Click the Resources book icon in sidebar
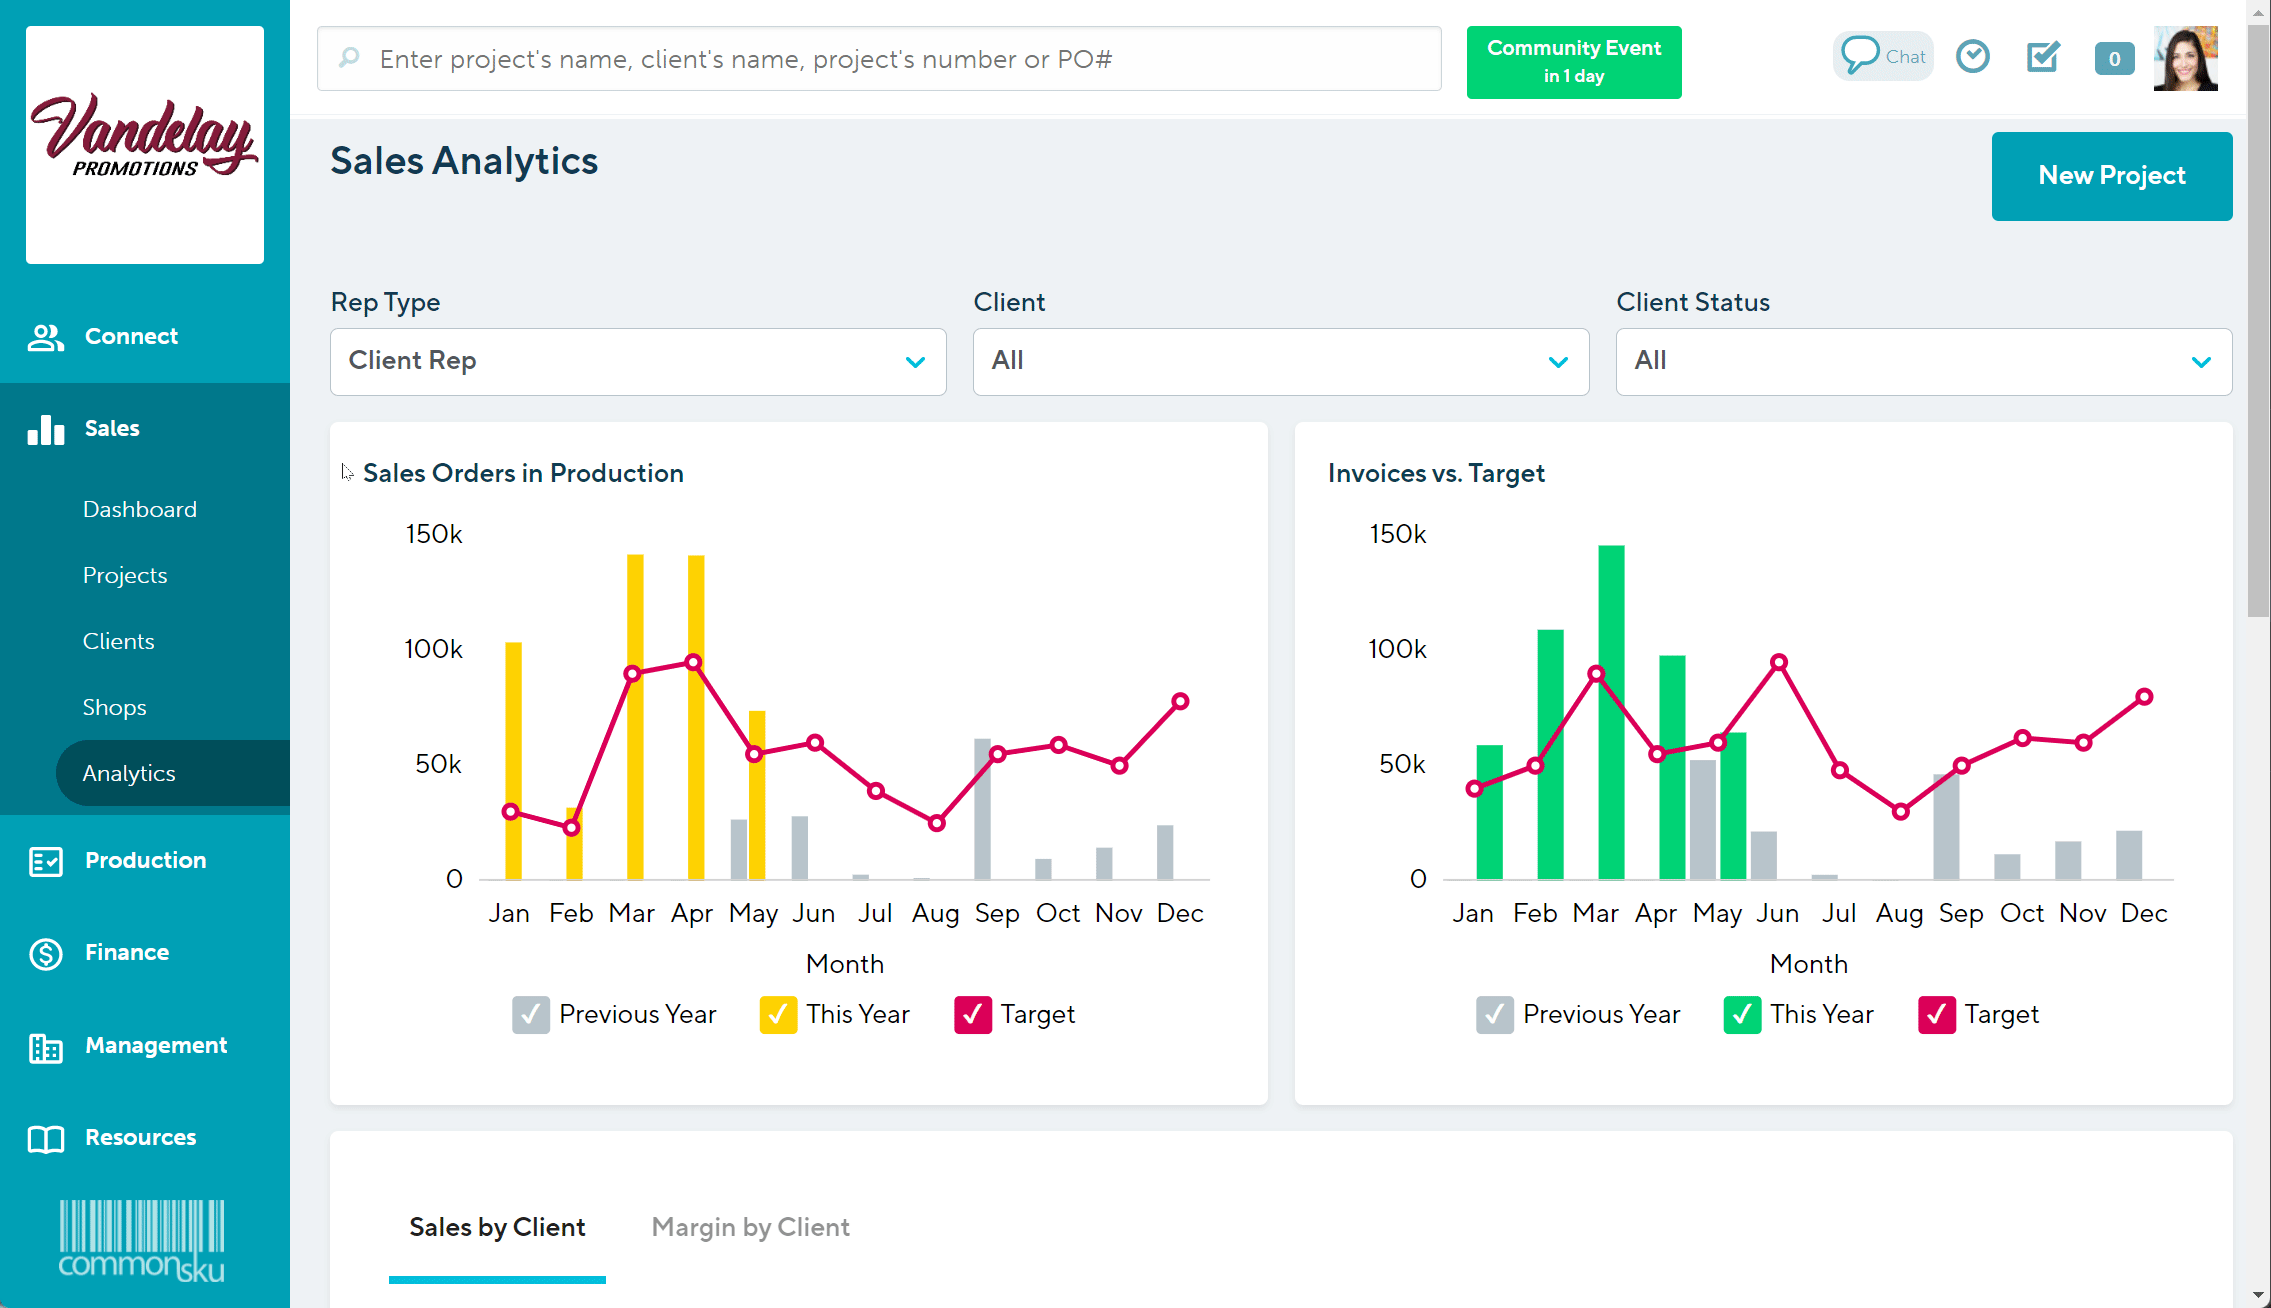Image resolution: width=2271 pixels, height=1308 pixels. click(x=45, y=1137)
